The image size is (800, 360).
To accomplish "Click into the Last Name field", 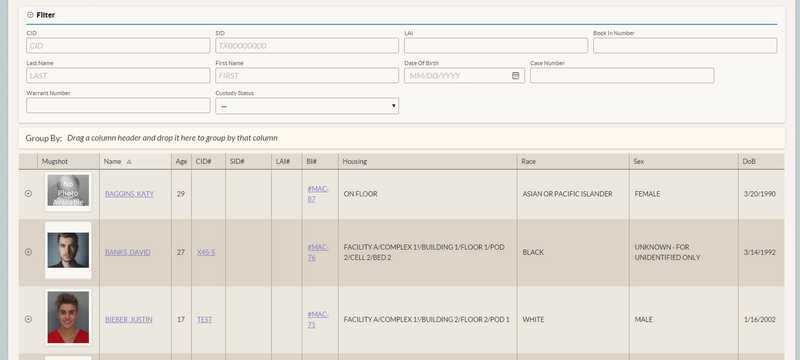I will pos(118,75).
